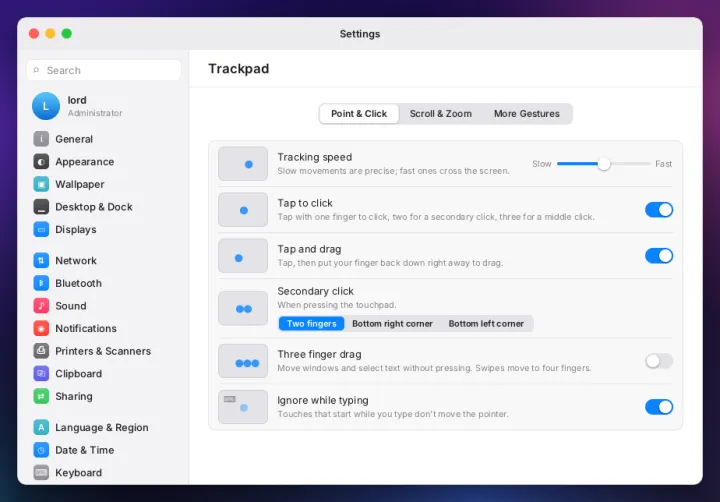720x502 pixels.
Task: Open Wallpaper settings icon
Action: [x=41, y=184]
